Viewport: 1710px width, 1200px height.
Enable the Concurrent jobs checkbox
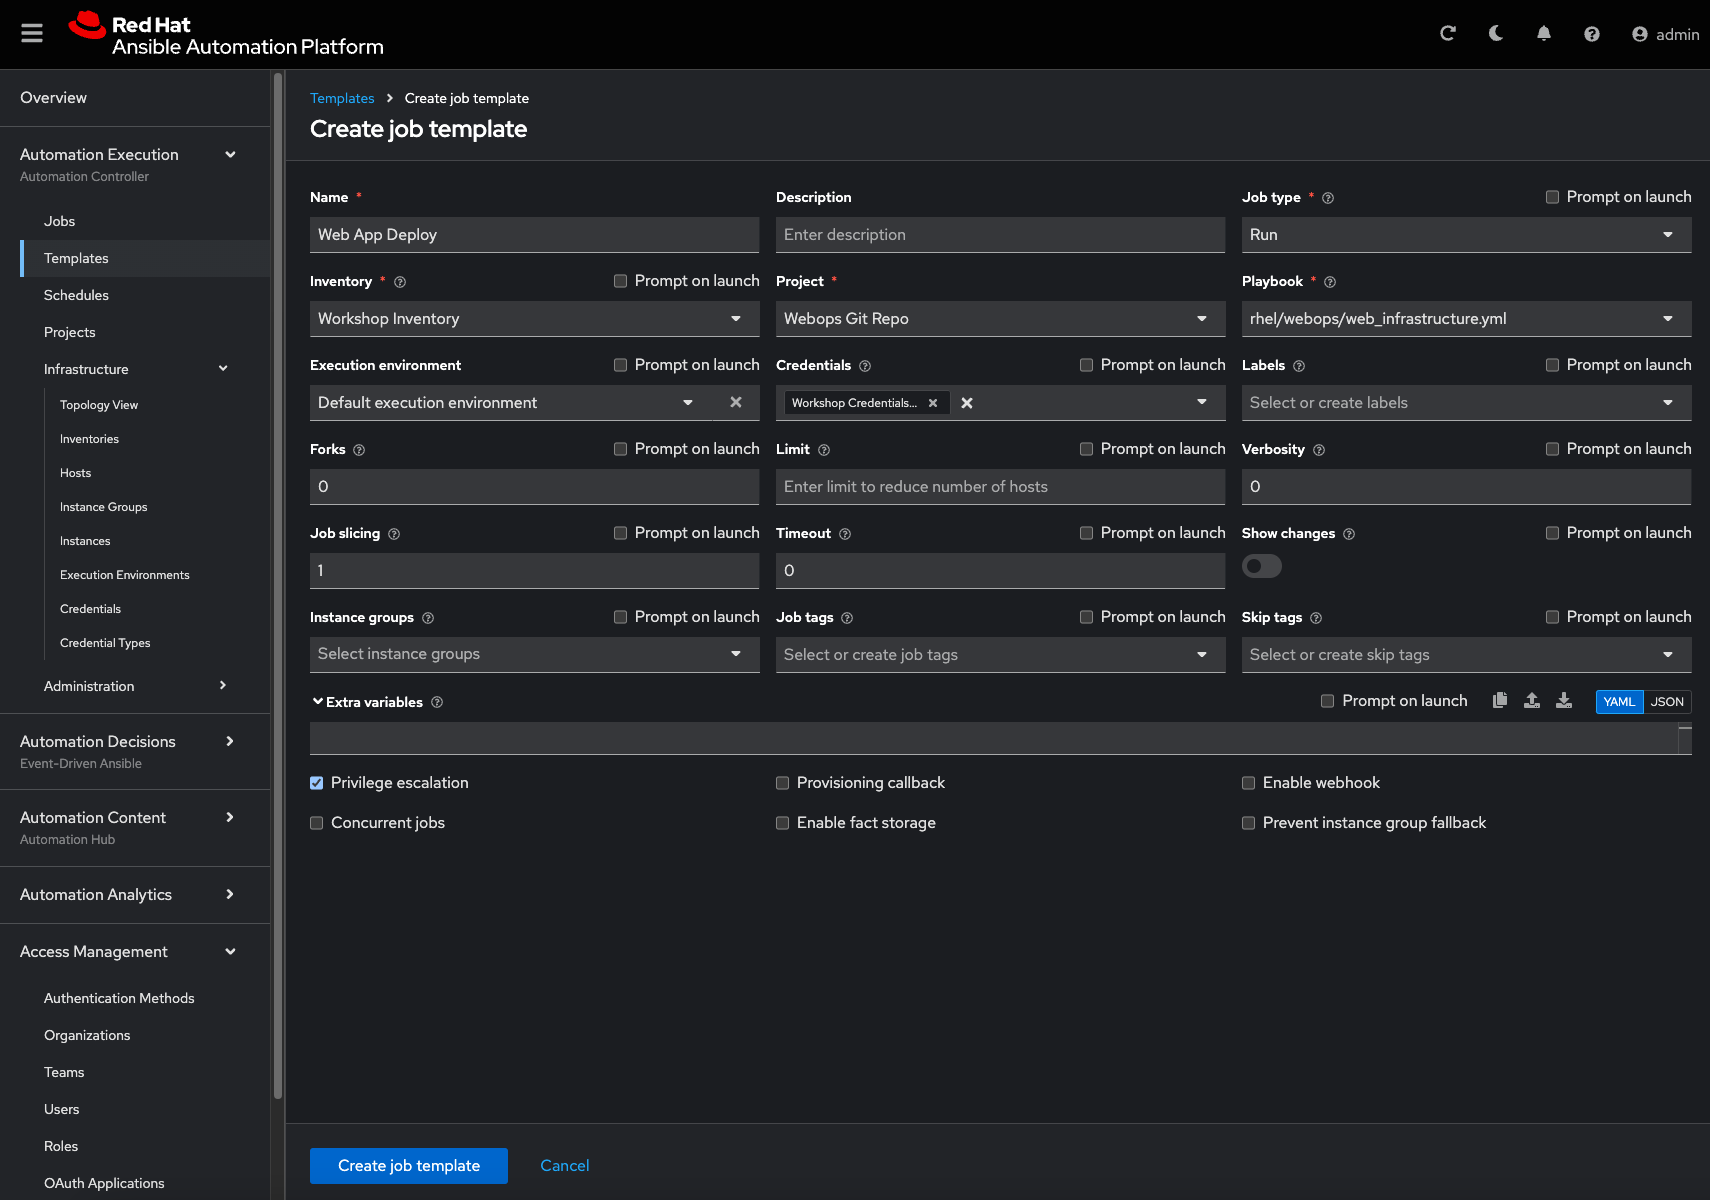click(x=317, y=823)
